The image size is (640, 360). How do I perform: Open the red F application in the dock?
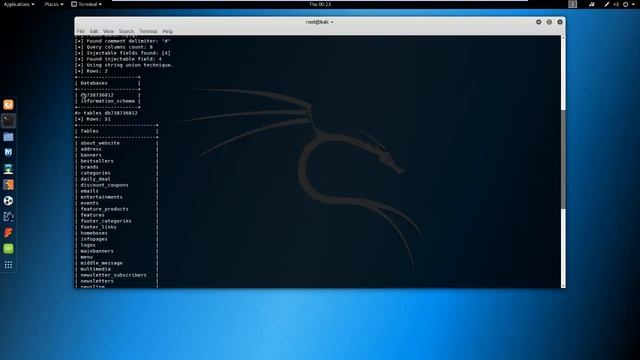pos(8,233)
